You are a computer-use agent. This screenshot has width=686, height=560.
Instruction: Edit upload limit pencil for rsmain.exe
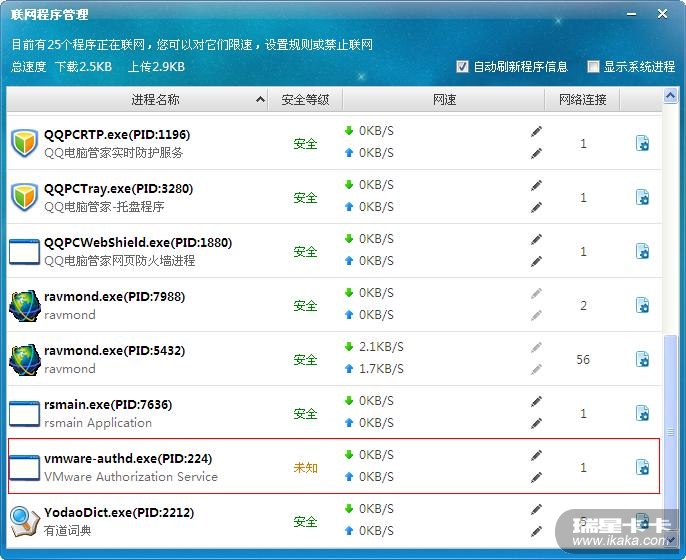(x=536, y=423)
